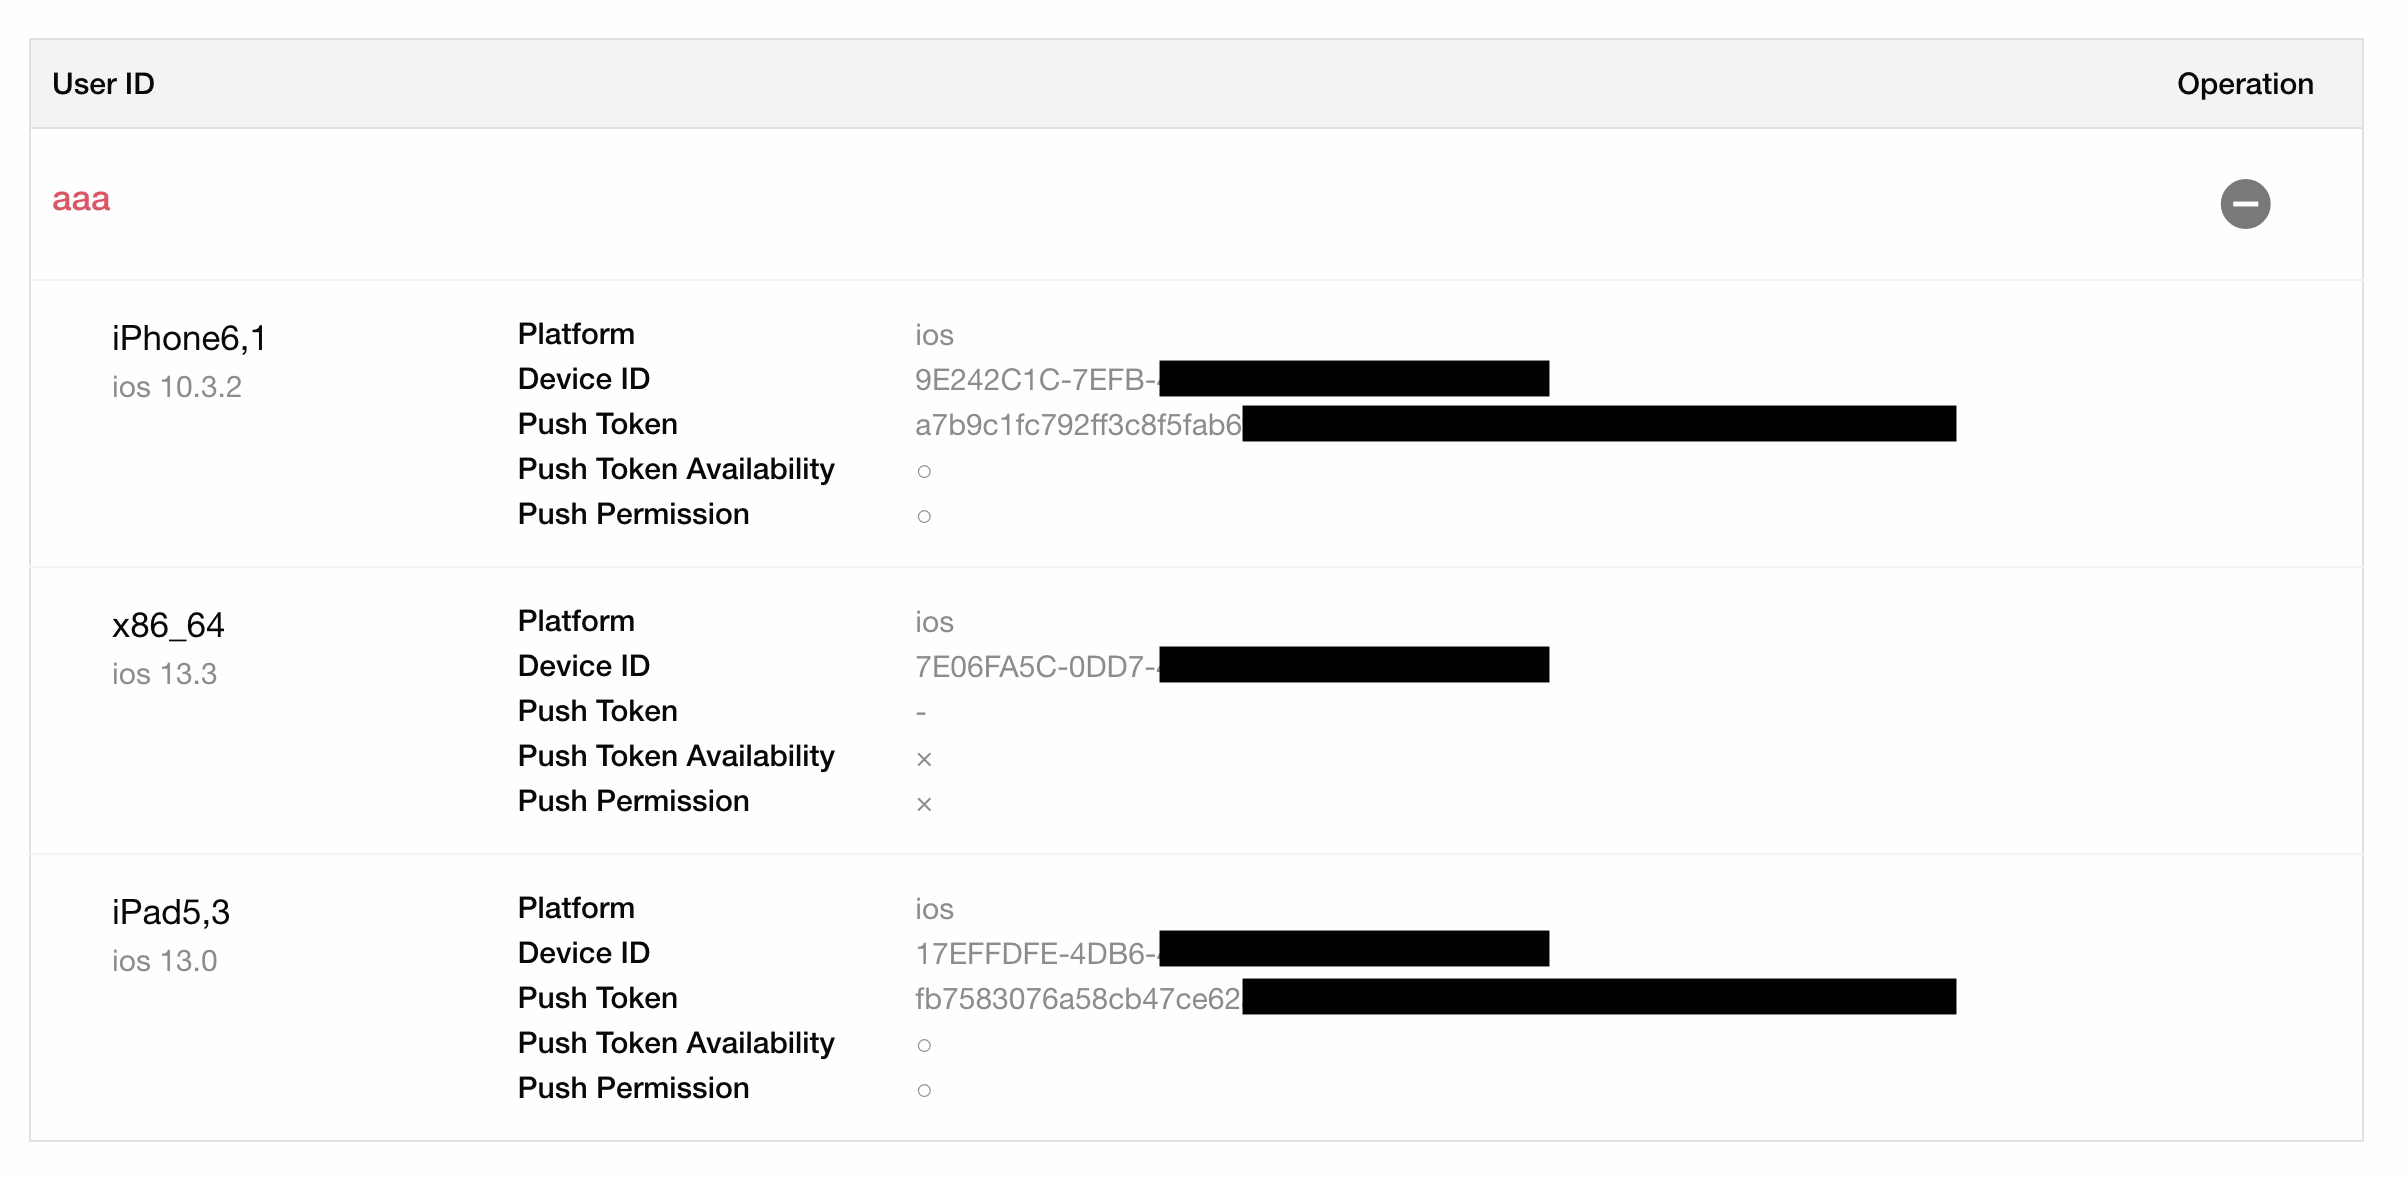Click the User ID column header
The width and height of the screenshot is (2406, 1180).
click(x=103, y=84)
